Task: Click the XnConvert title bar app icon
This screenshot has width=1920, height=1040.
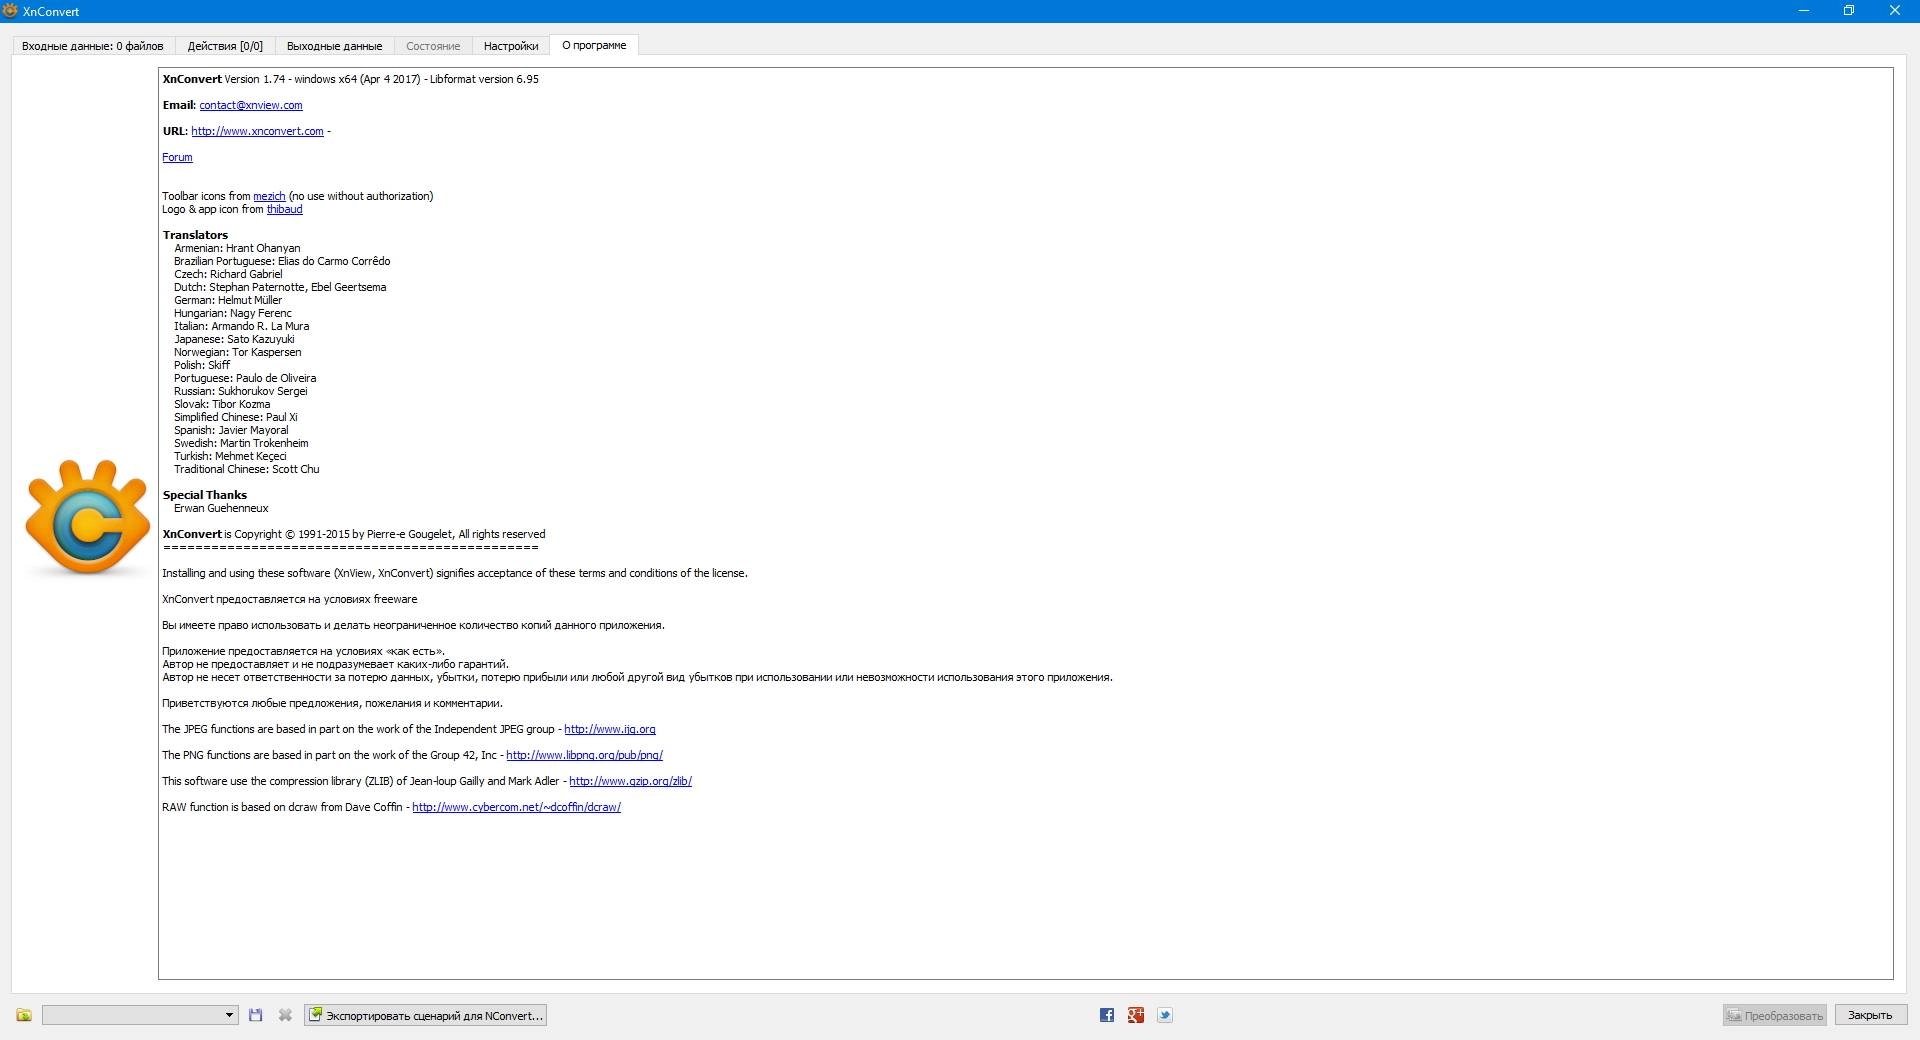Action: tap(10, 11)
